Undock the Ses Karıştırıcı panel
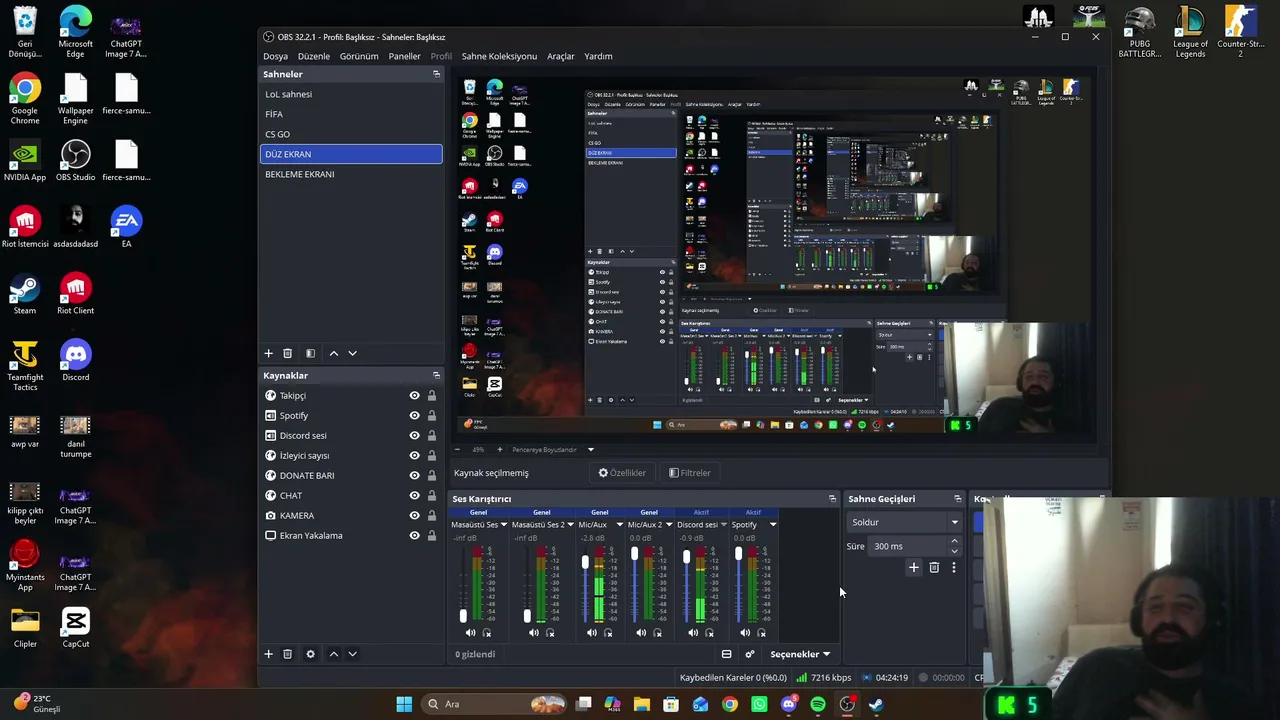Viewport: 1280px width, 720px height. point(832,498)
